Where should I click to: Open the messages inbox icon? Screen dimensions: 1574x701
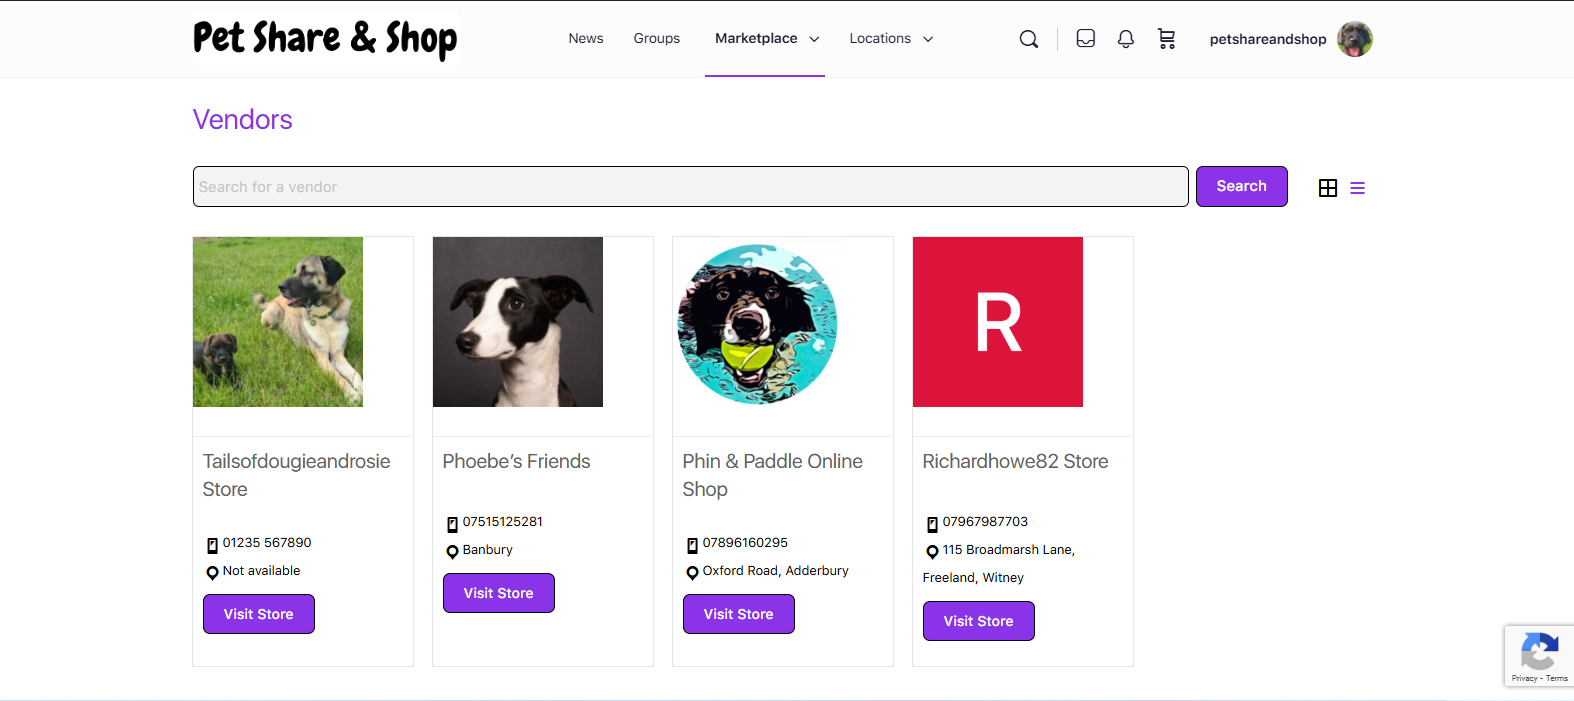point(1085,39)
